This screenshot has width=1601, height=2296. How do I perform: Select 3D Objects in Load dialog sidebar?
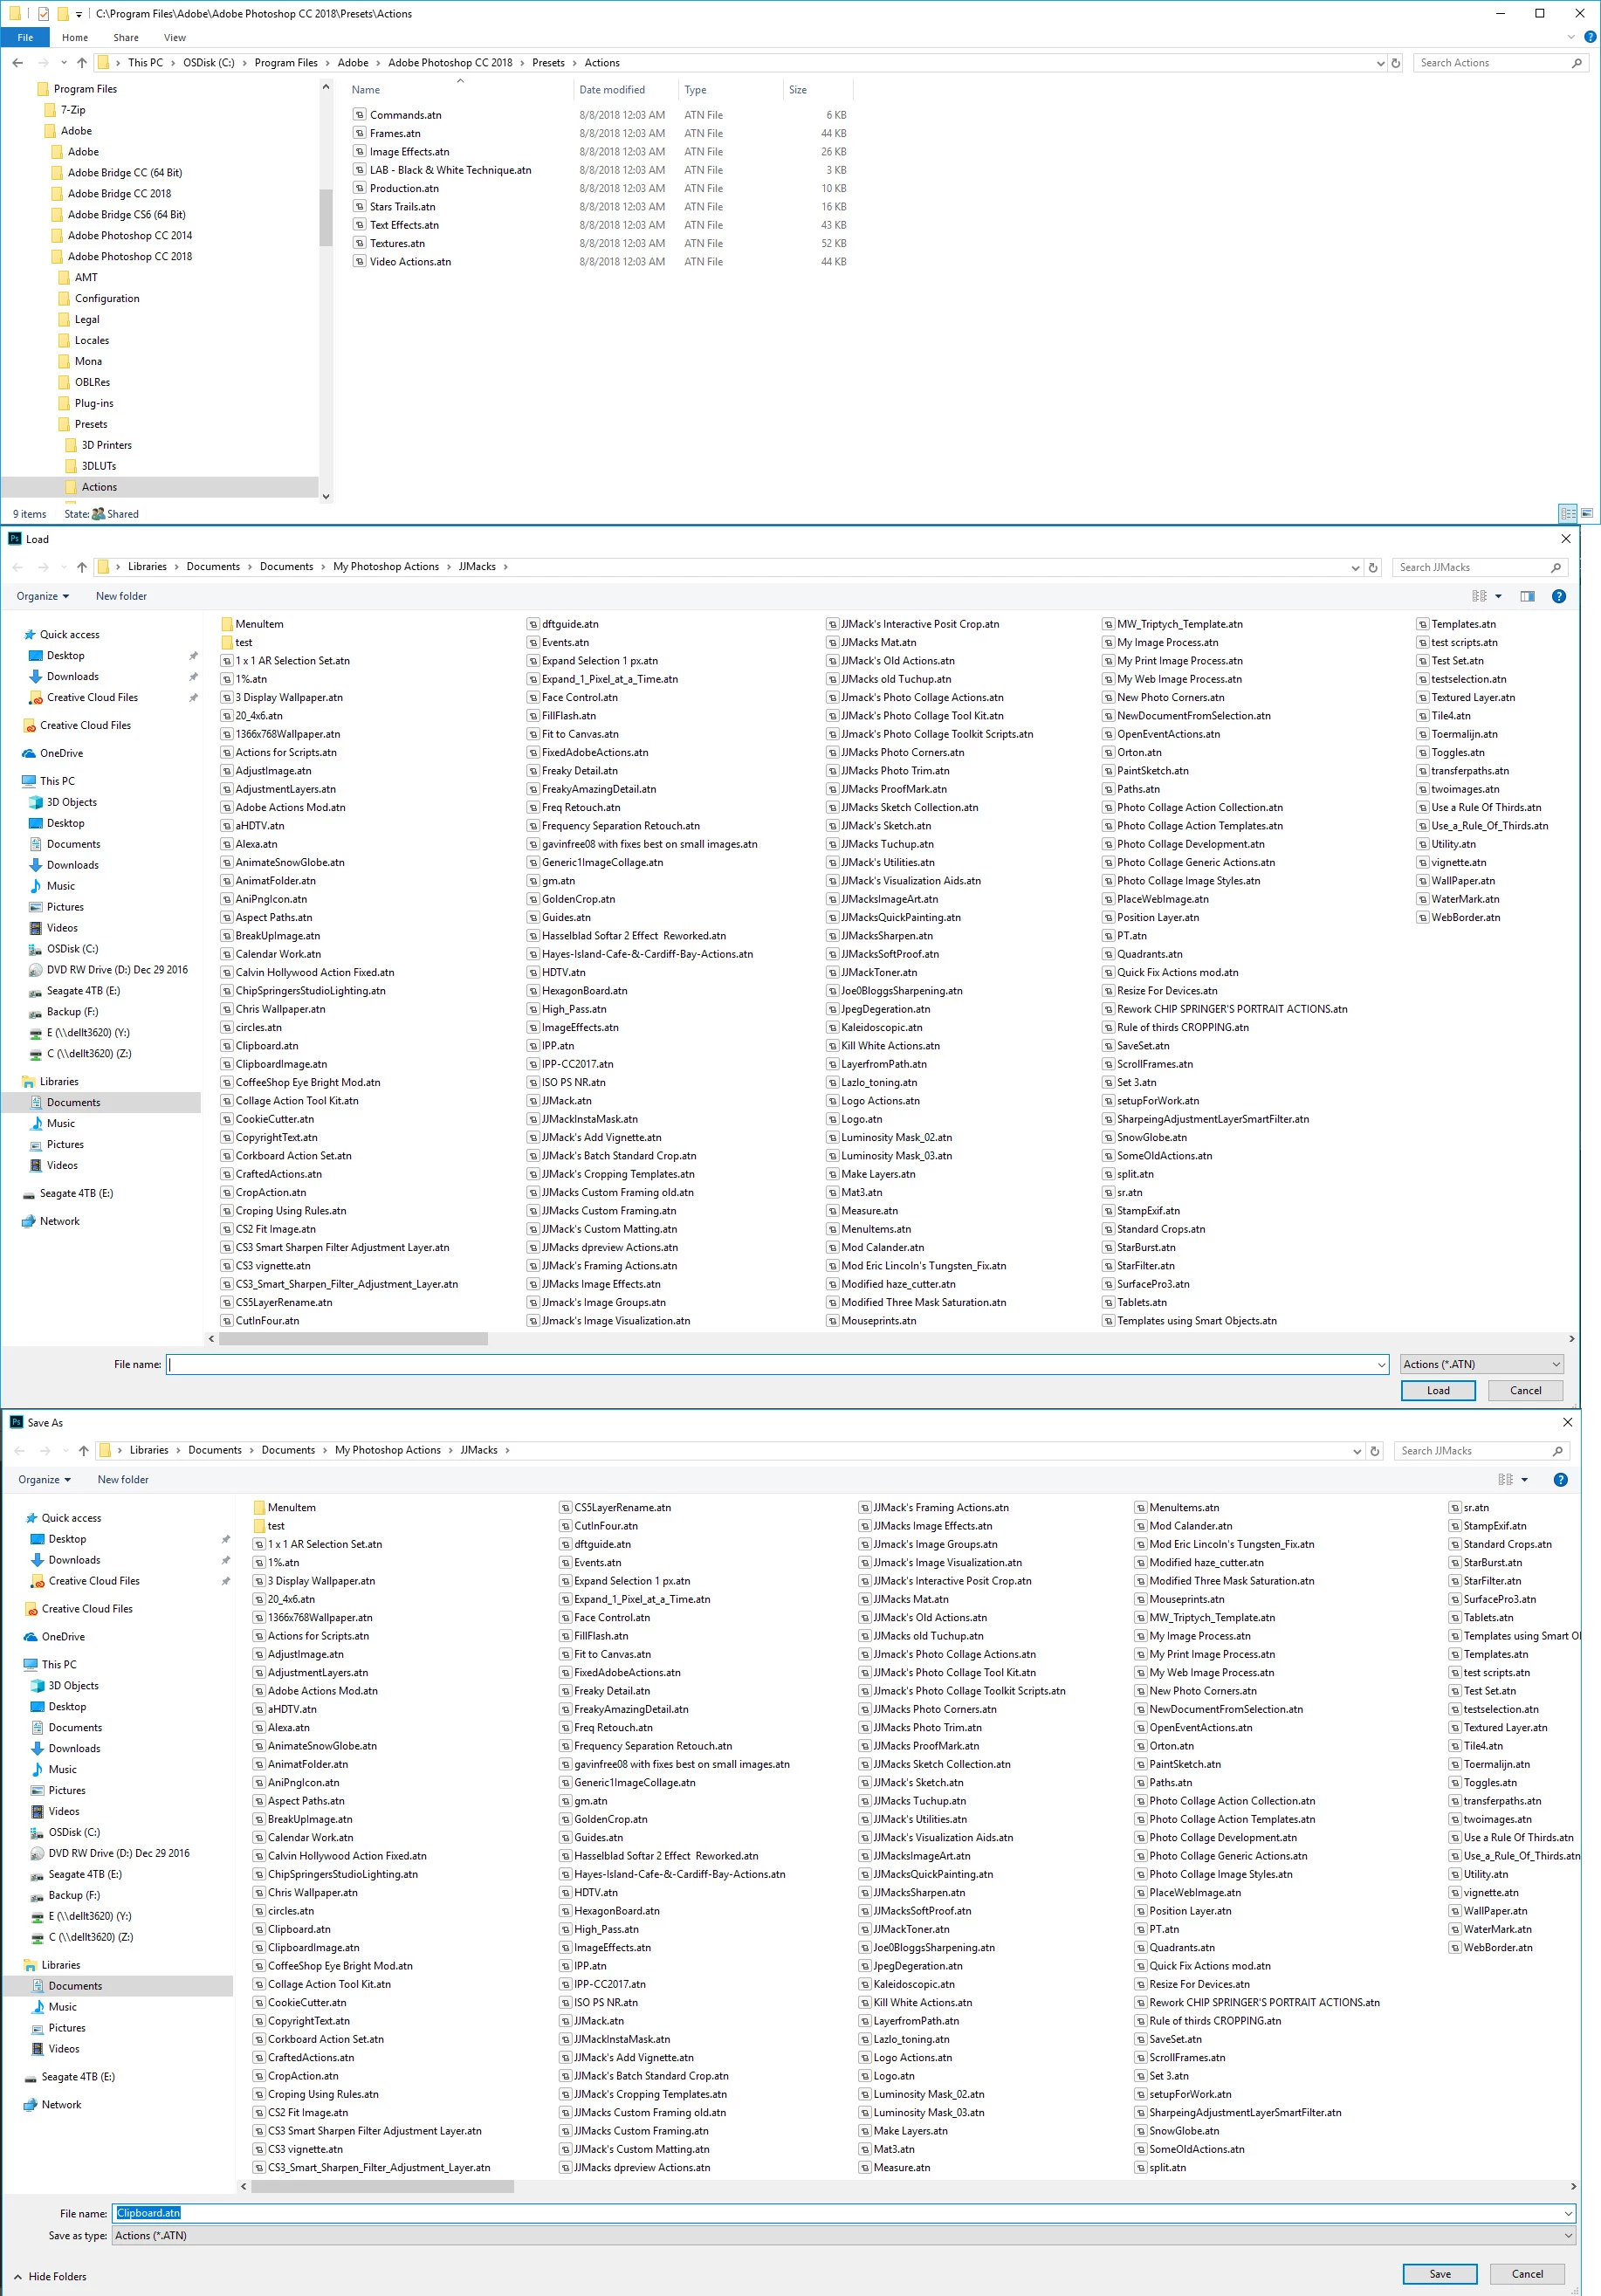71,802
